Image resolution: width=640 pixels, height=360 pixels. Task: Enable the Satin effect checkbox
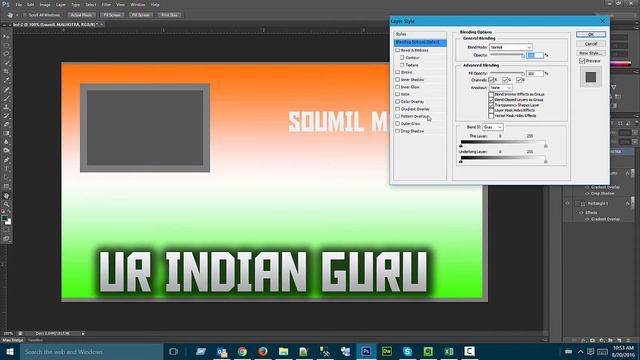[x=398, y=94]
